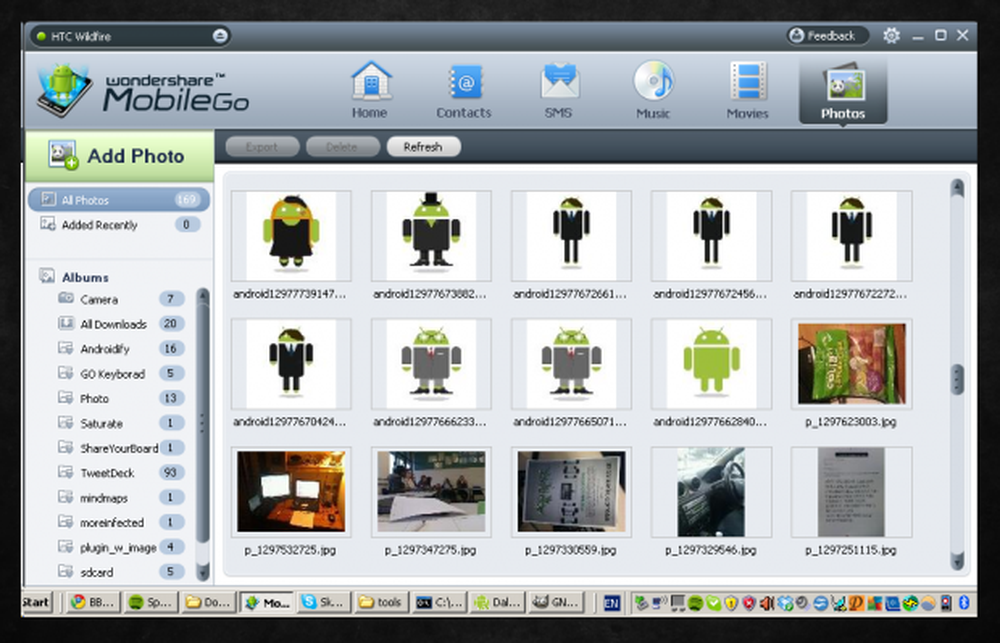
Task: Switch to the Movies tab
Action: 747,90
